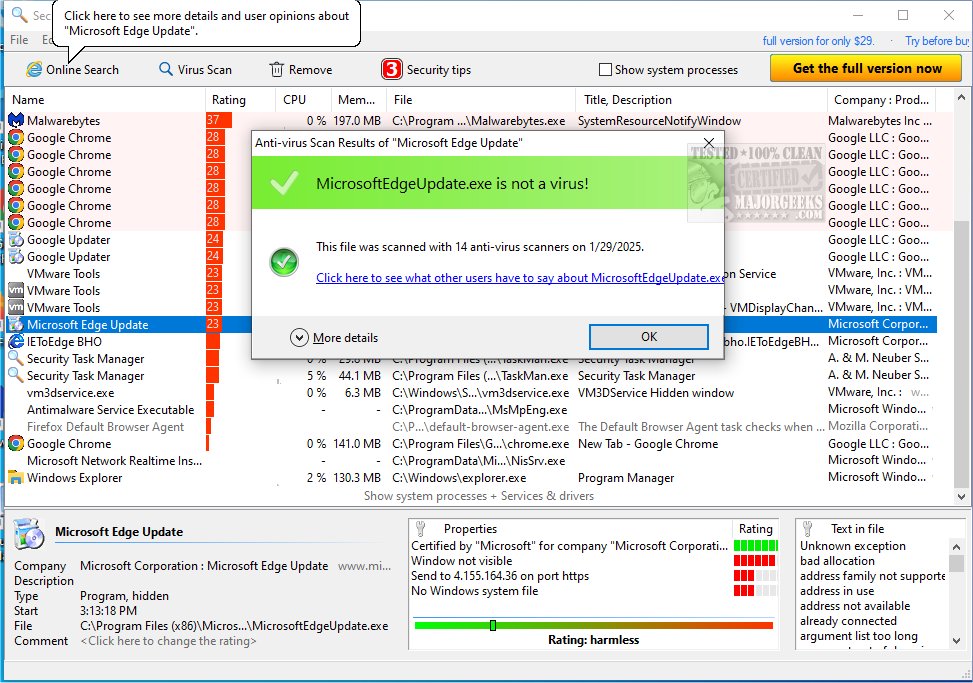Select the Windows Explorer folder icon
The width and height of the screenshot is (973, 683).
16,478
